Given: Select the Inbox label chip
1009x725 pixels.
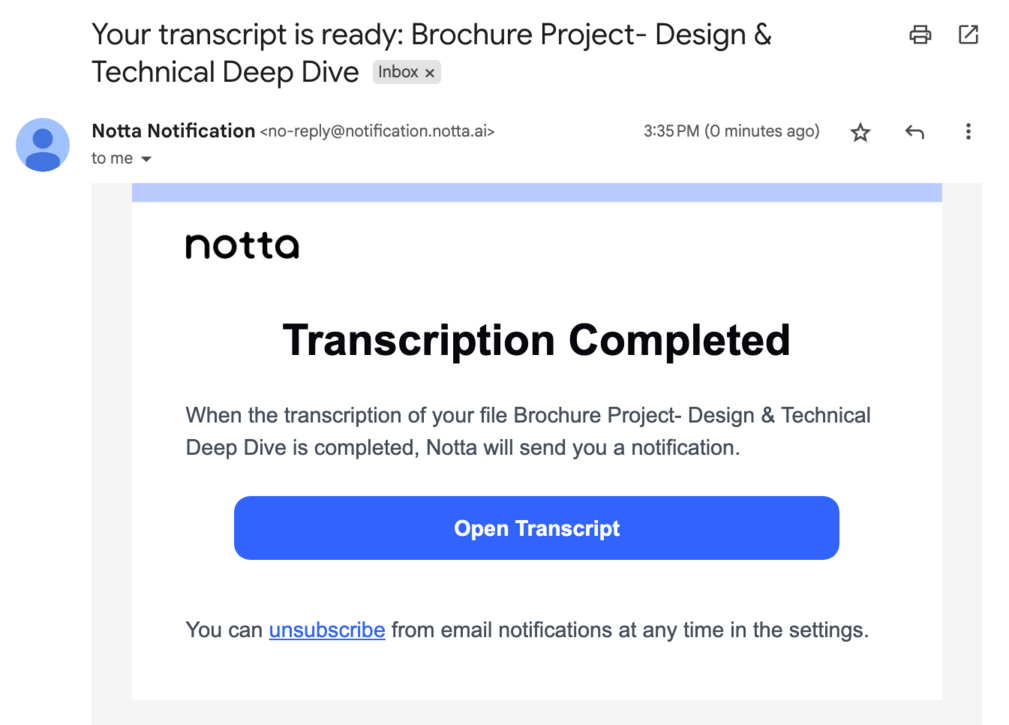Looking at the screenshot, I should point(398,72).
